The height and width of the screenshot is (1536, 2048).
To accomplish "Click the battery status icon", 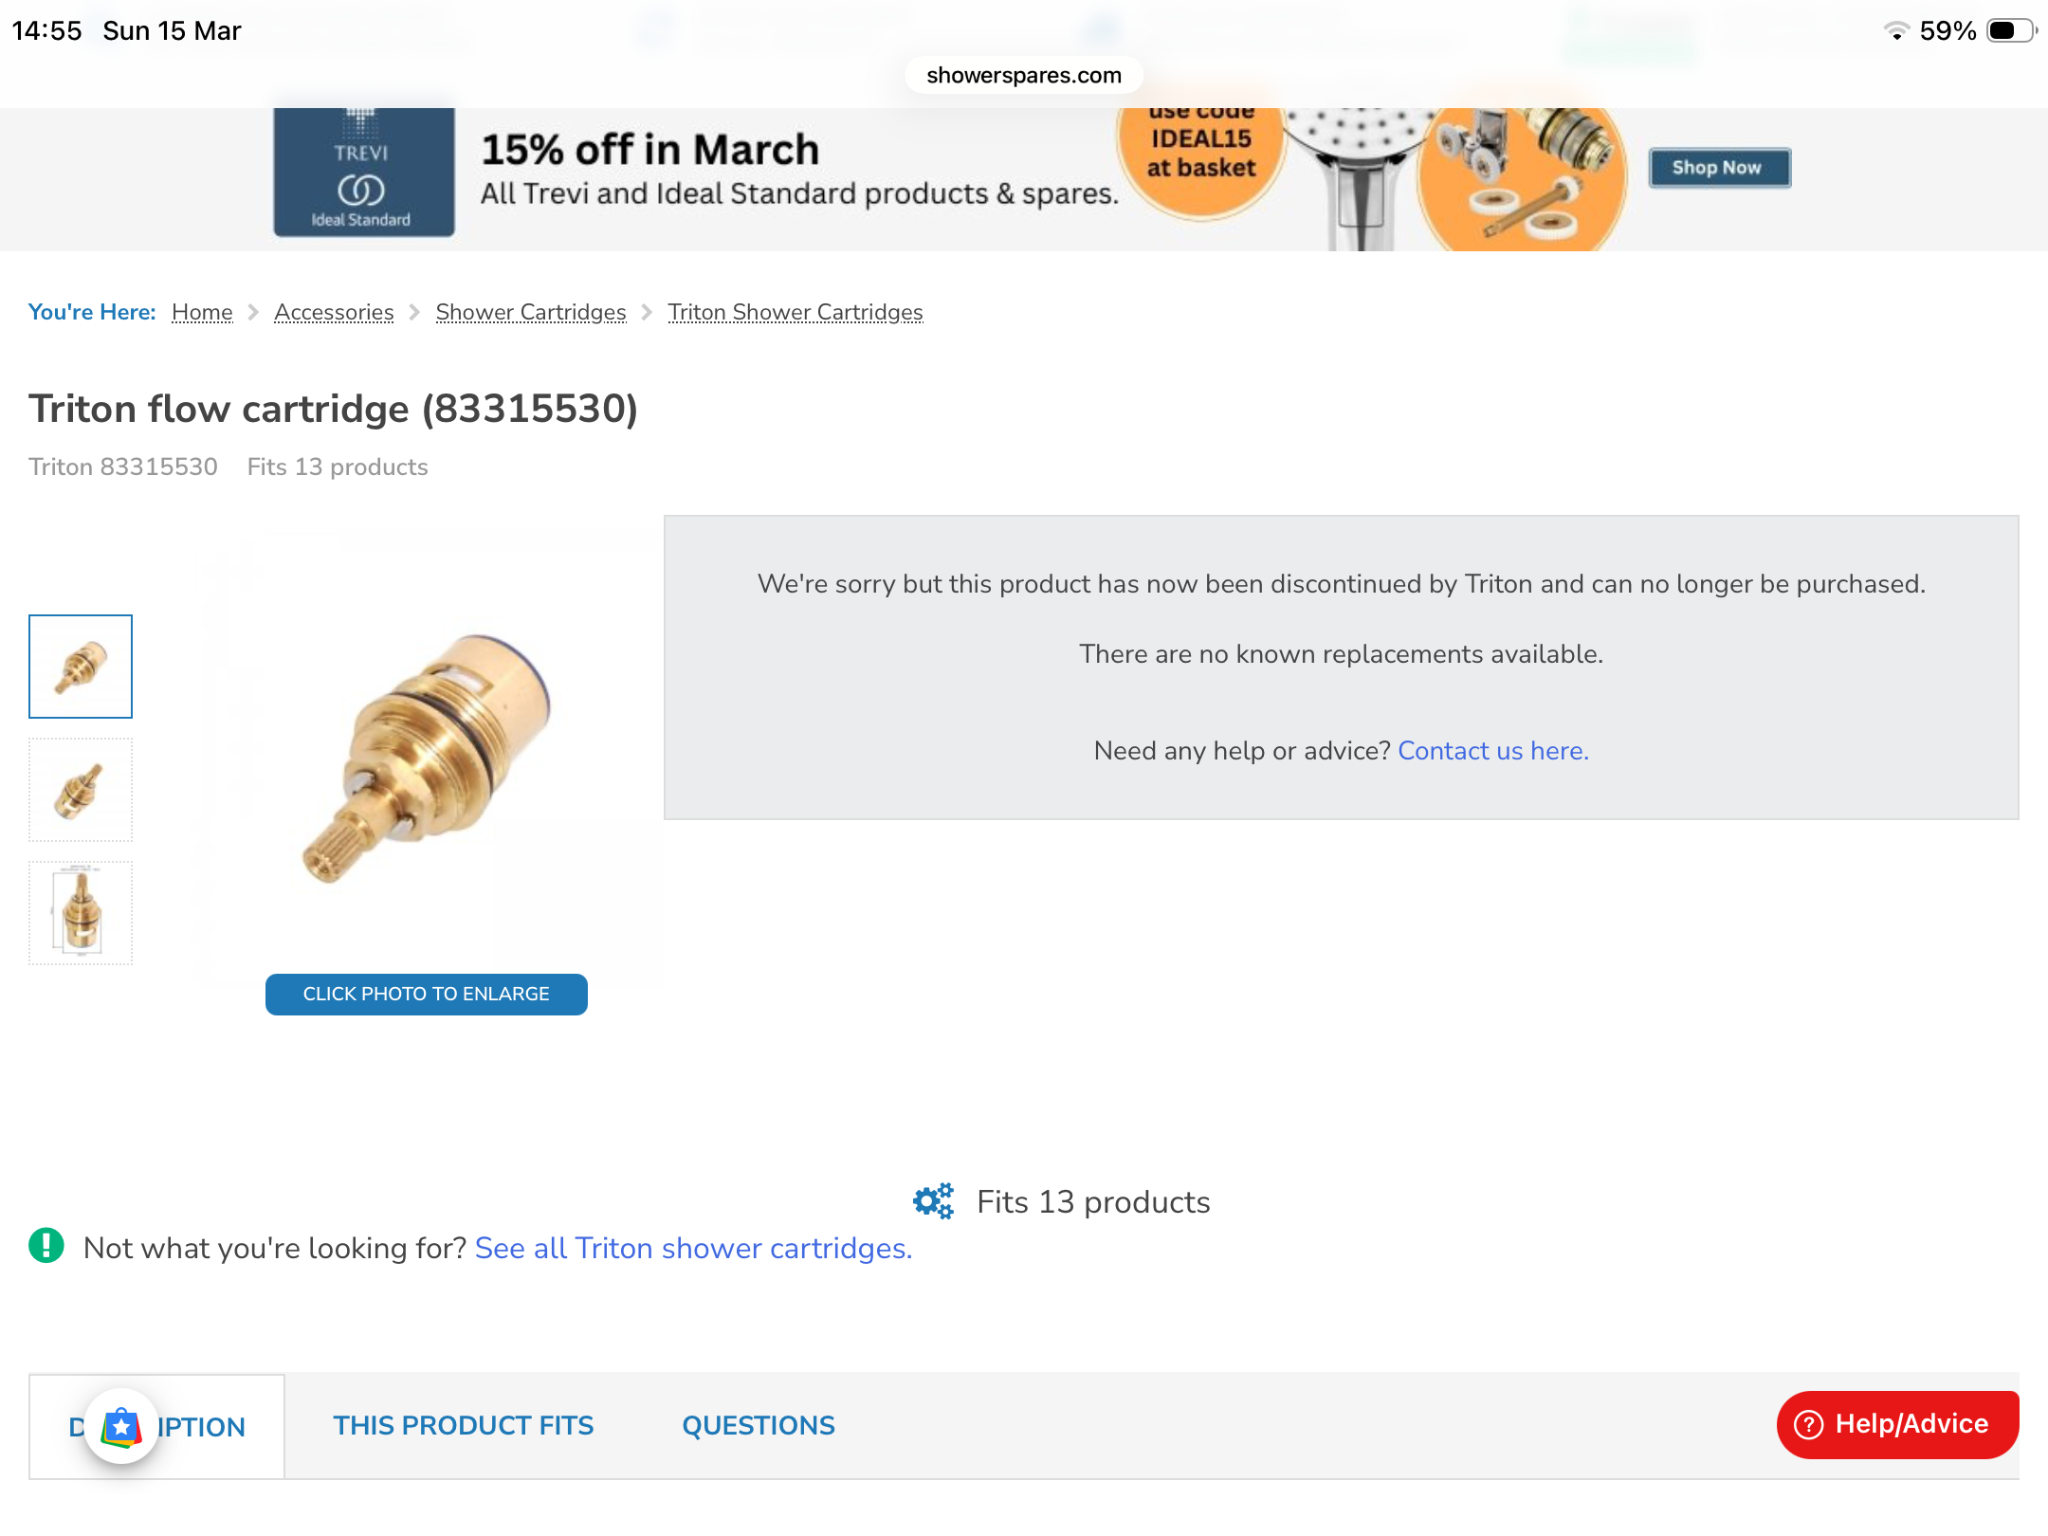I will coord(2010,31).
